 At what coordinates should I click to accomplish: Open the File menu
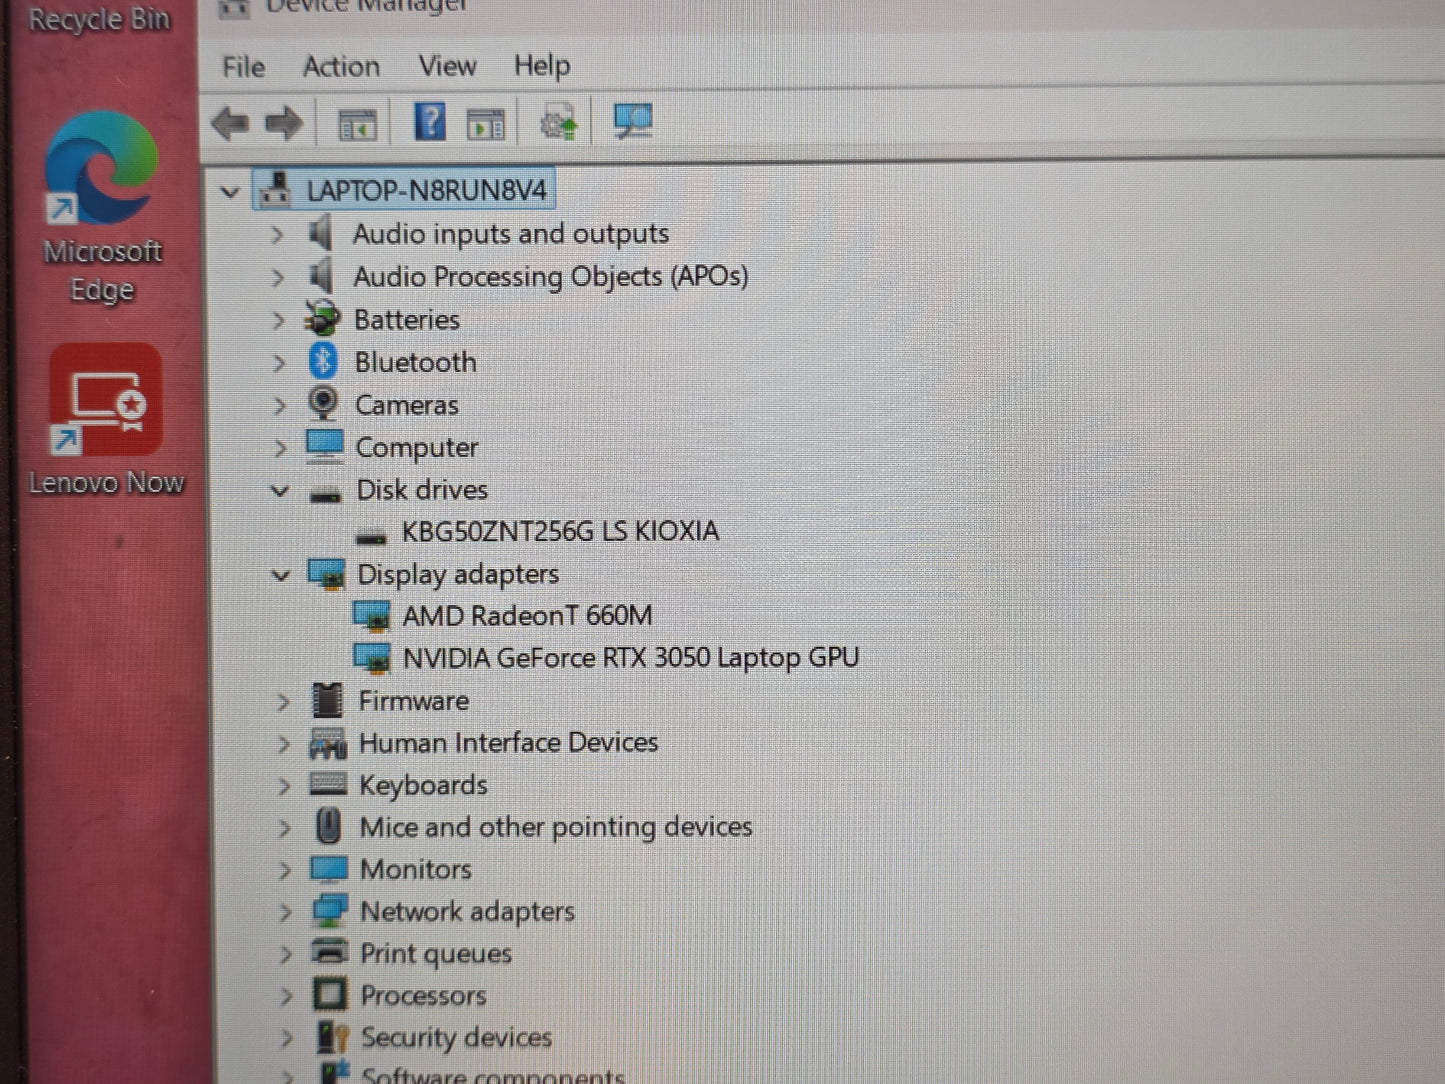(x=243, y=67)
